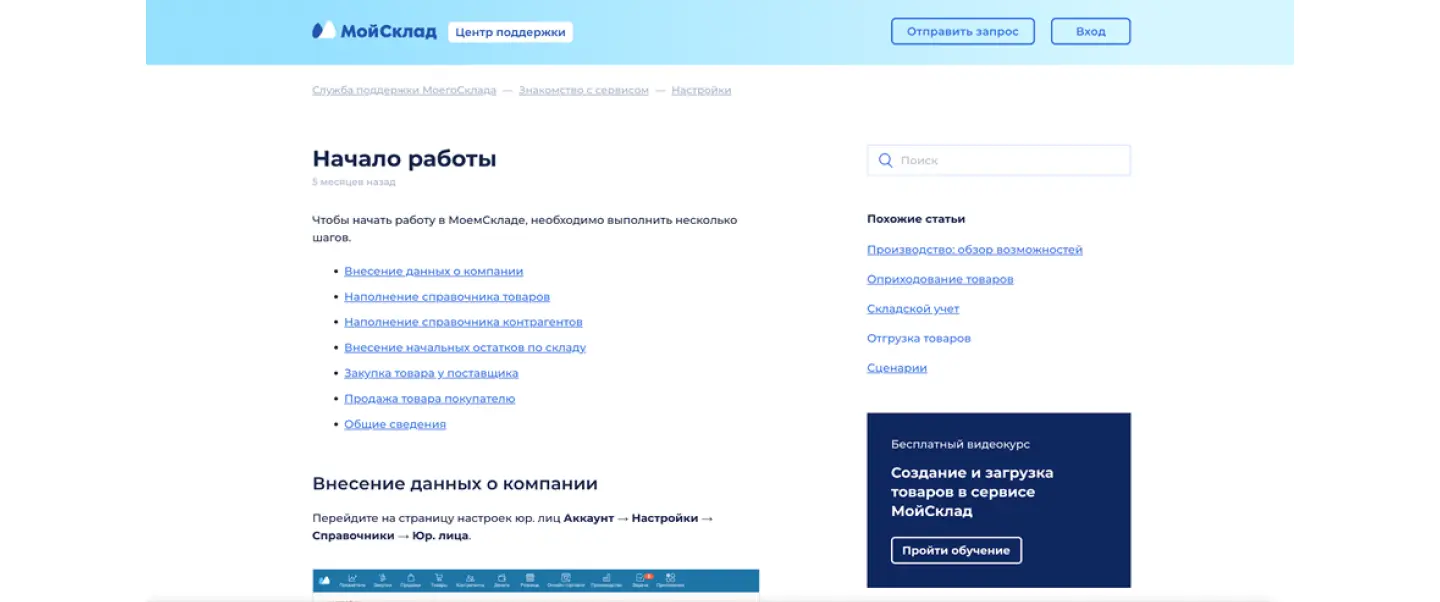This screenshot has height=602, width=1440.
Task: Click the Деньги icon in the embedded toolbar
Action: [501, 580]
